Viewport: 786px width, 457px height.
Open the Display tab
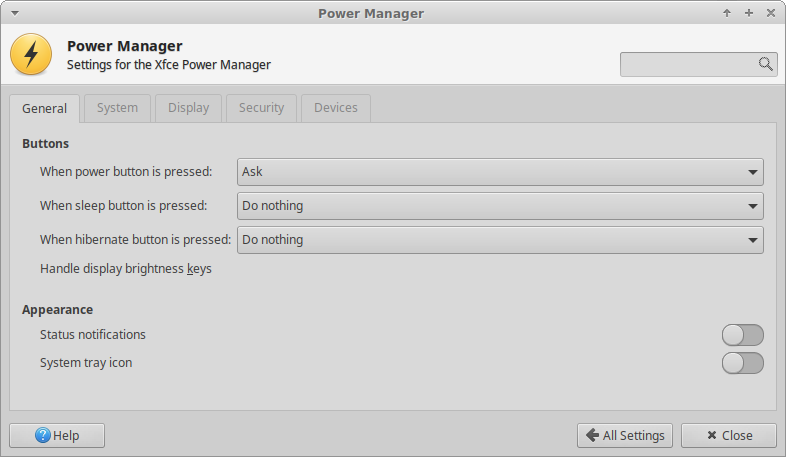coord(188,108)
